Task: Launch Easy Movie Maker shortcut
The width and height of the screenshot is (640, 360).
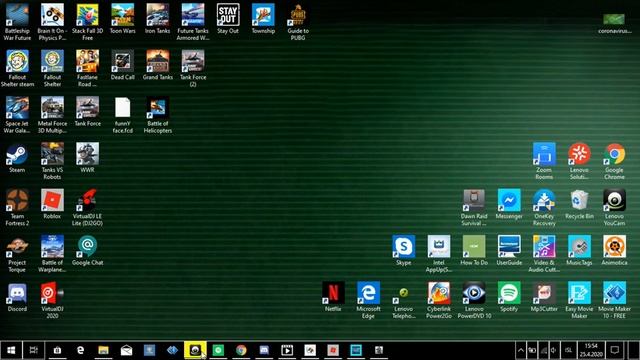Action: coord(579,300)
